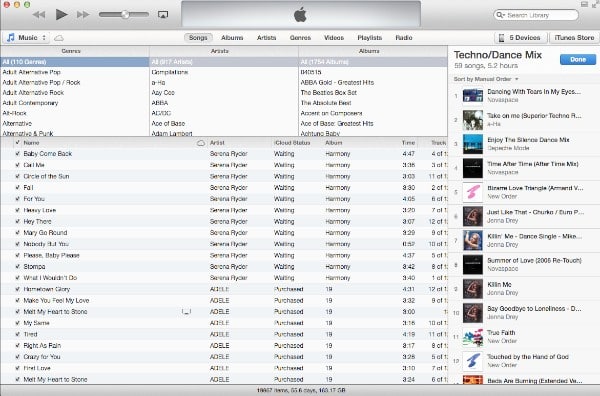
Task: Select Alt-Rock genre
Action: pyautogui.click(x=75, y=113)
